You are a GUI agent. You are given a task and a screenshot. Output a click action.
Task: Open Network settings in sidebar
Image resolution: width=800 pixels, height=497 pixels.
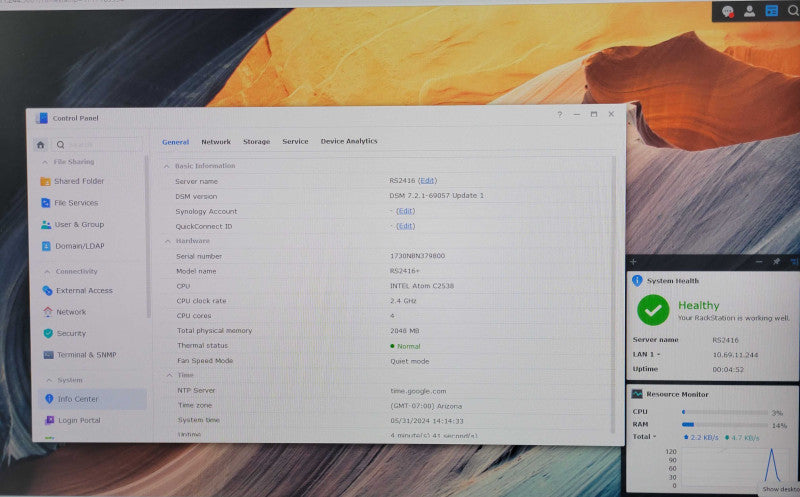coord(65,312)
